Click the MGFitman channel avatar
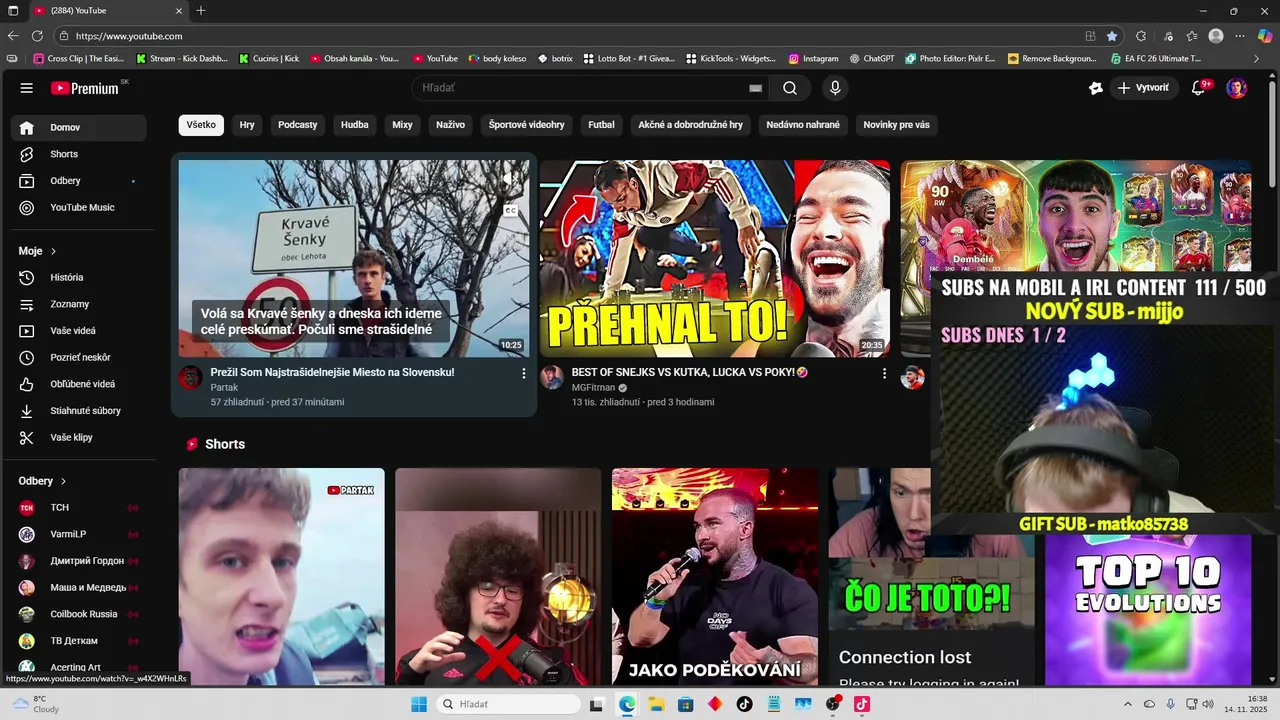 click(x=552, y=378)
